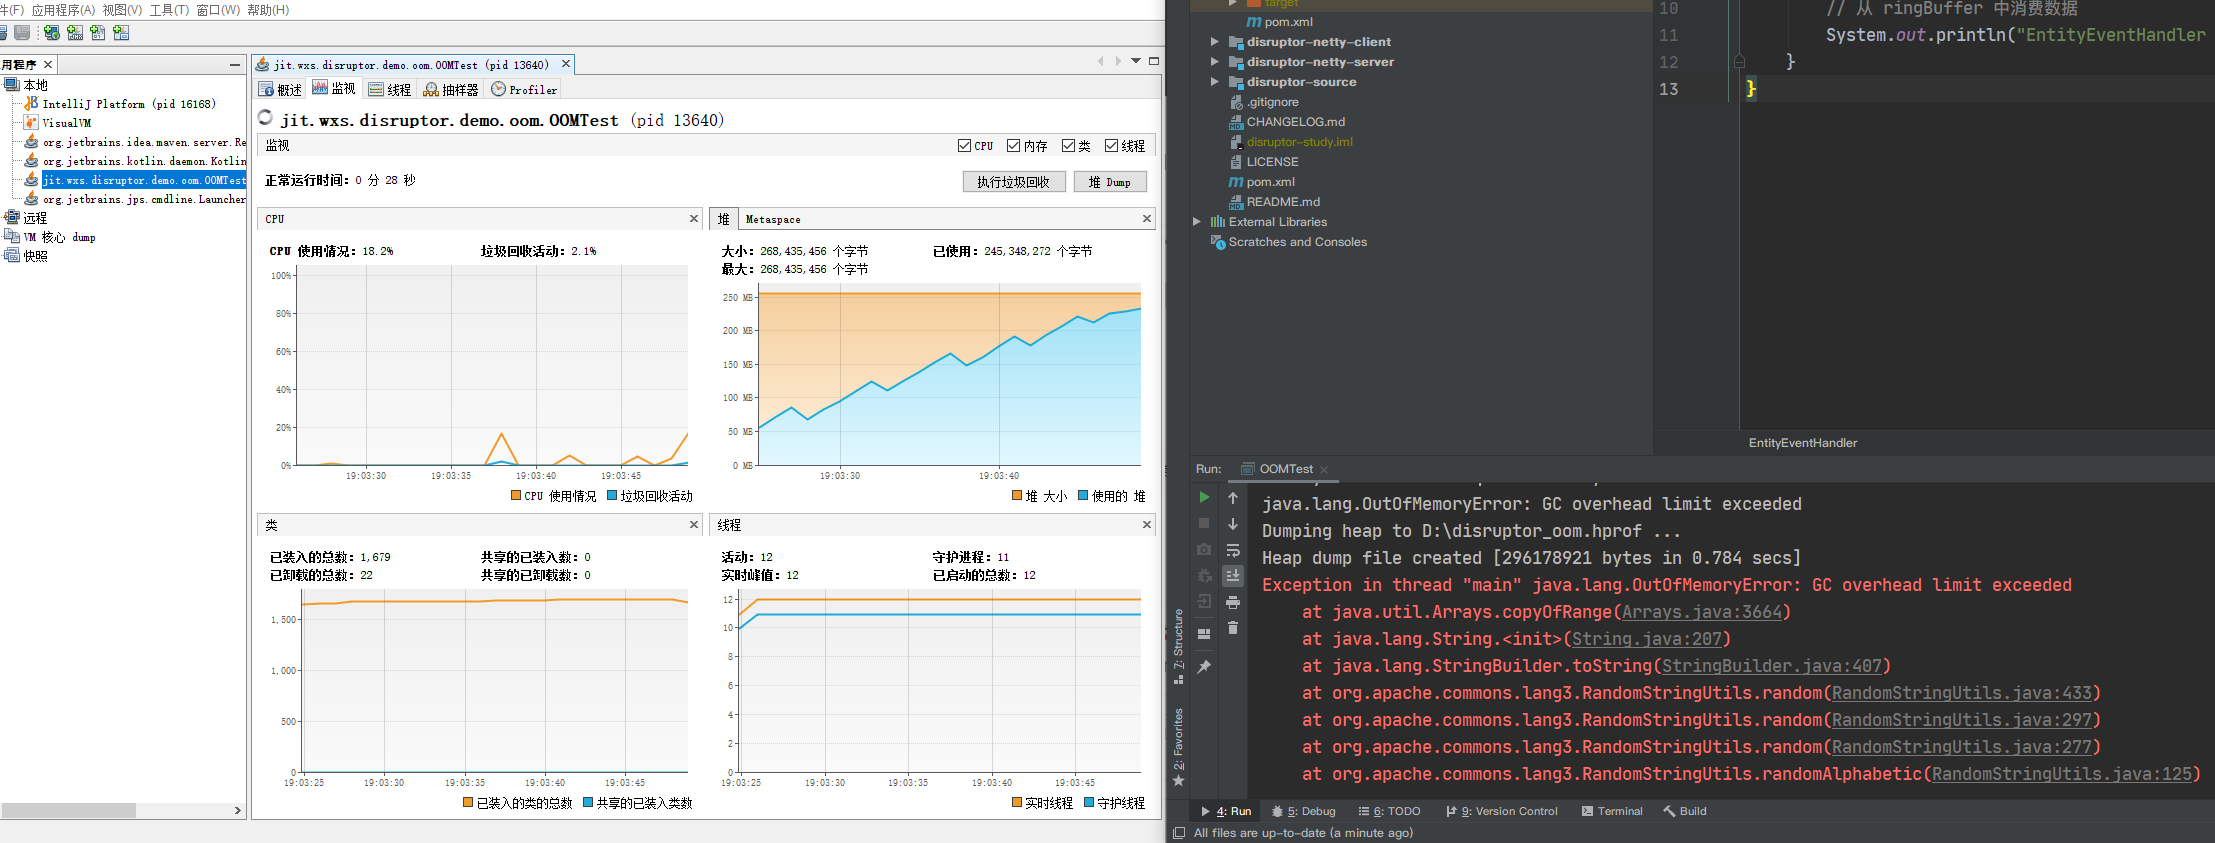Click the Add JMX Connection toolbar icon

pos(75,33)
